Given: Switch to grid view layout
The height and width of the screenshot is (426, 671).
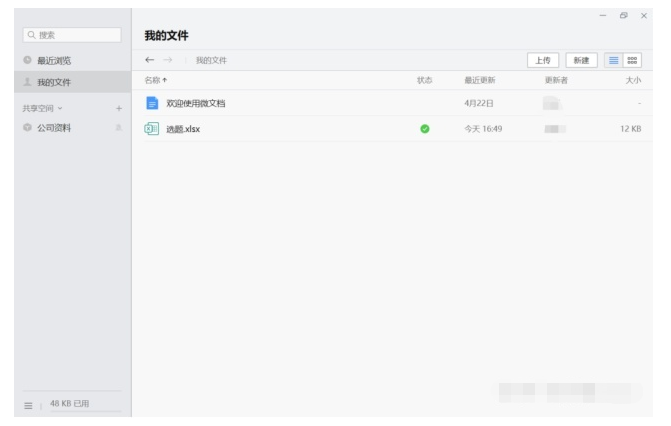Looking at the screenshot, I should pos(634,61).
